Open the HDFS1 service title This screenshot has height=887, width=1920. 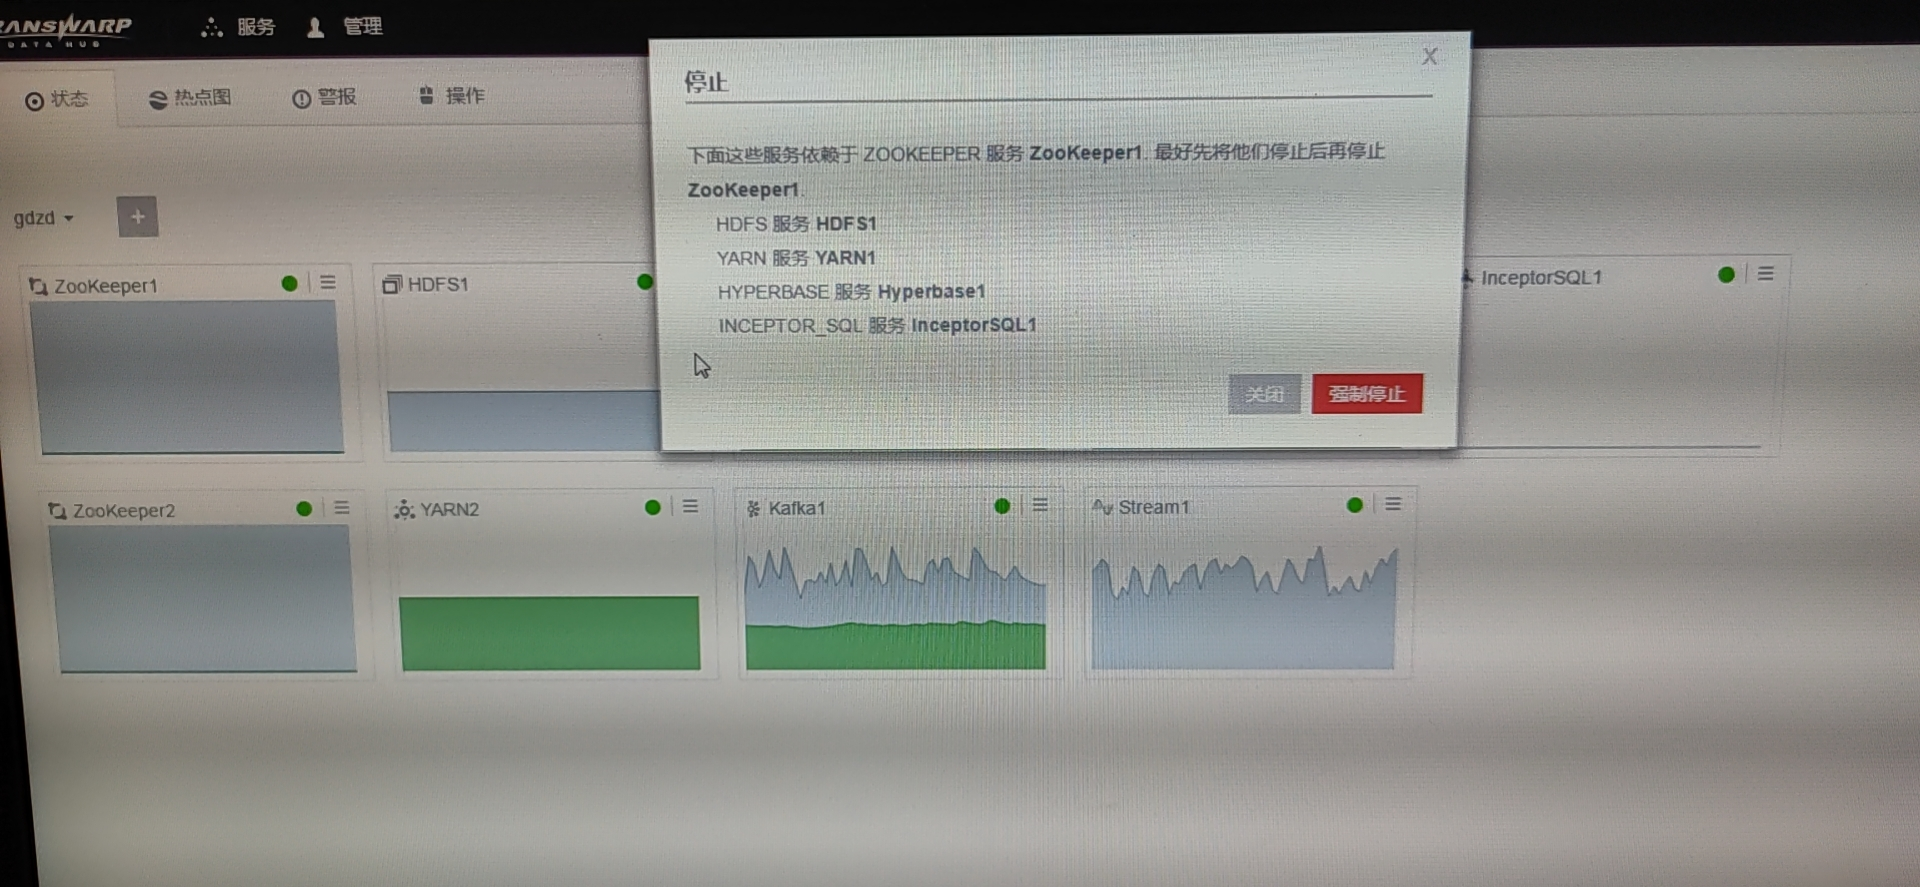point(438,285)
